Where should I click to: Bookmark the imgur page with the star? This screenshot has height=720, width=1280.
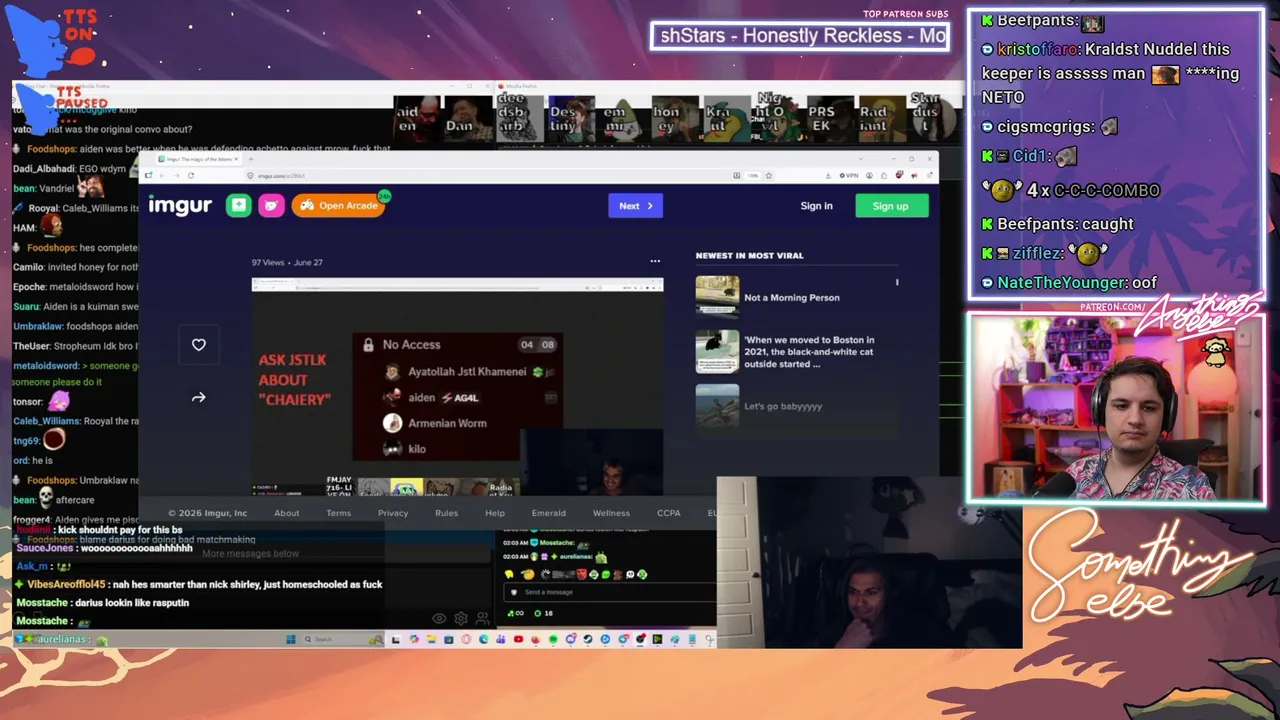click(x=768, y=175)
